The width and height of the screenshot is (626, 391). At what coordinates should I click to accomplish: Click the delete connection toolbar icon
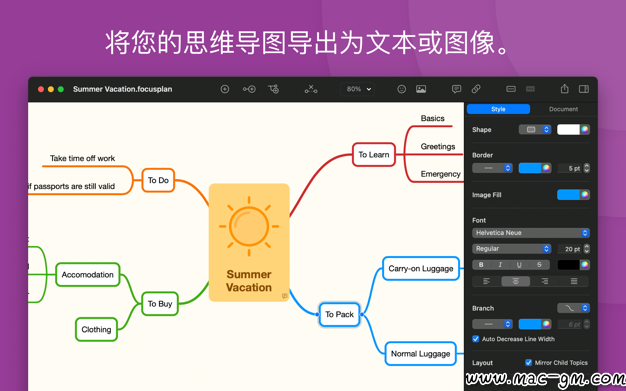point(311,89)
